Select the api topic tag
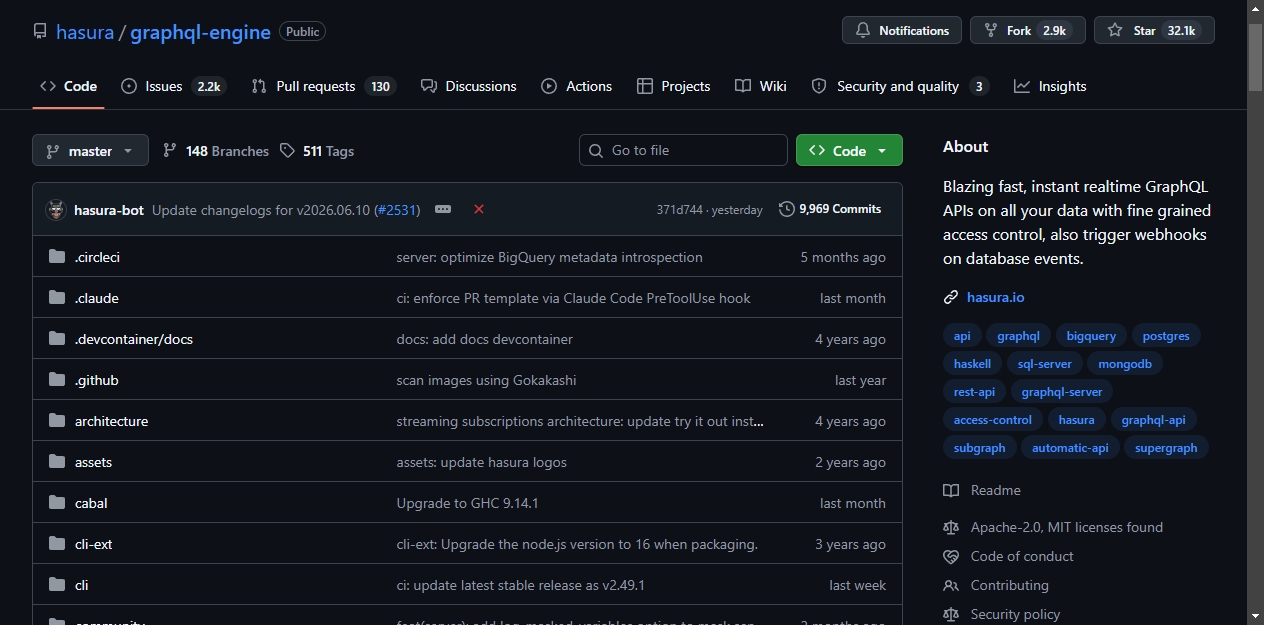 coord(962,336)
